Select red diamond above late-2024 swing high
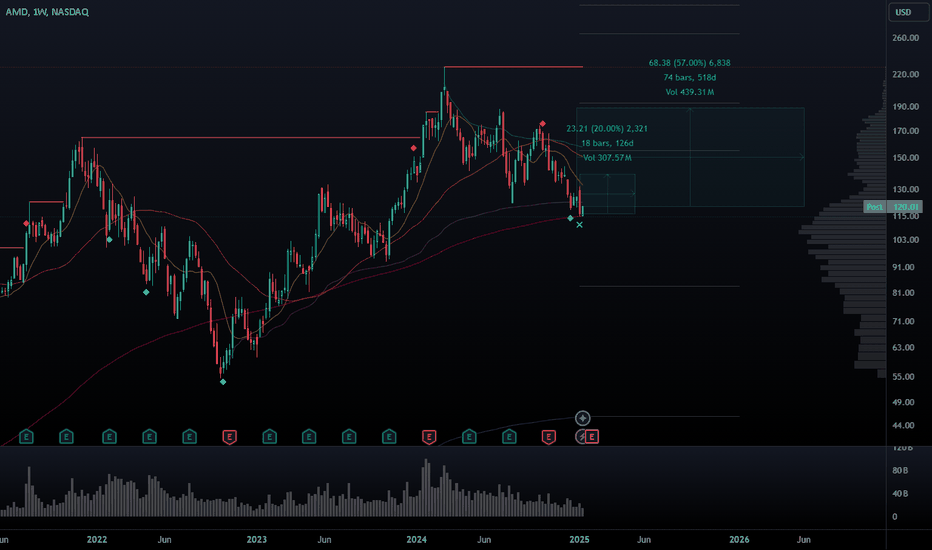This screenshot has width=932, height=550. click(x=543, y=124)
